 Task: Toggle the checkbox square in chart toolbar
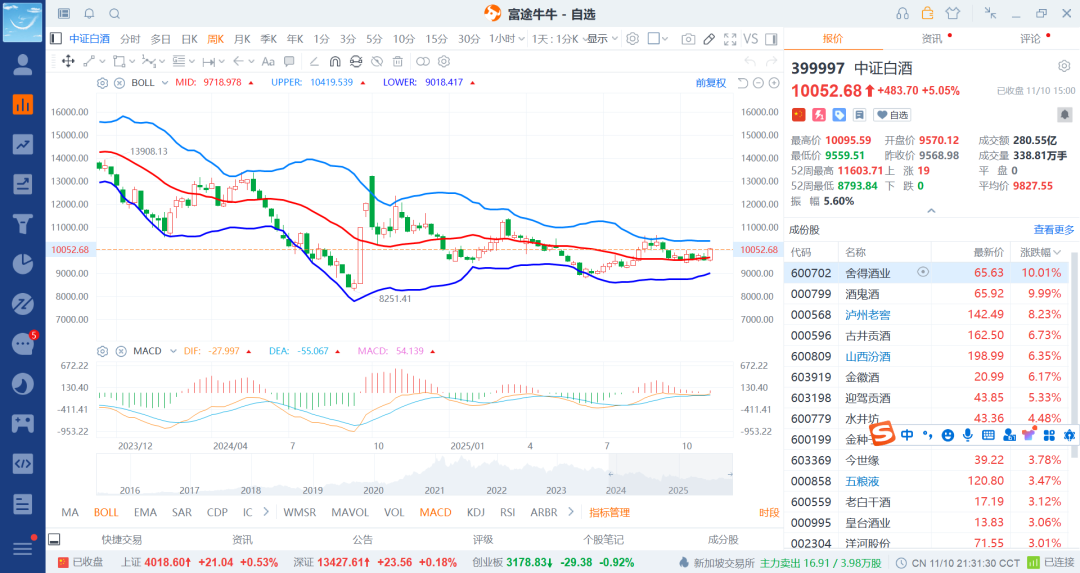pyautogui.click(x=654, y=39)
